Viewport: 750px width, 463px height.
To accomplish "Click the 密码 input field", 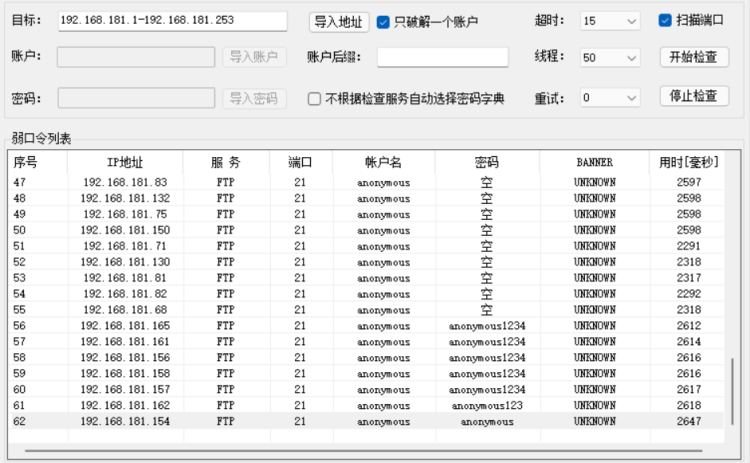I will [x=136, y=98].
